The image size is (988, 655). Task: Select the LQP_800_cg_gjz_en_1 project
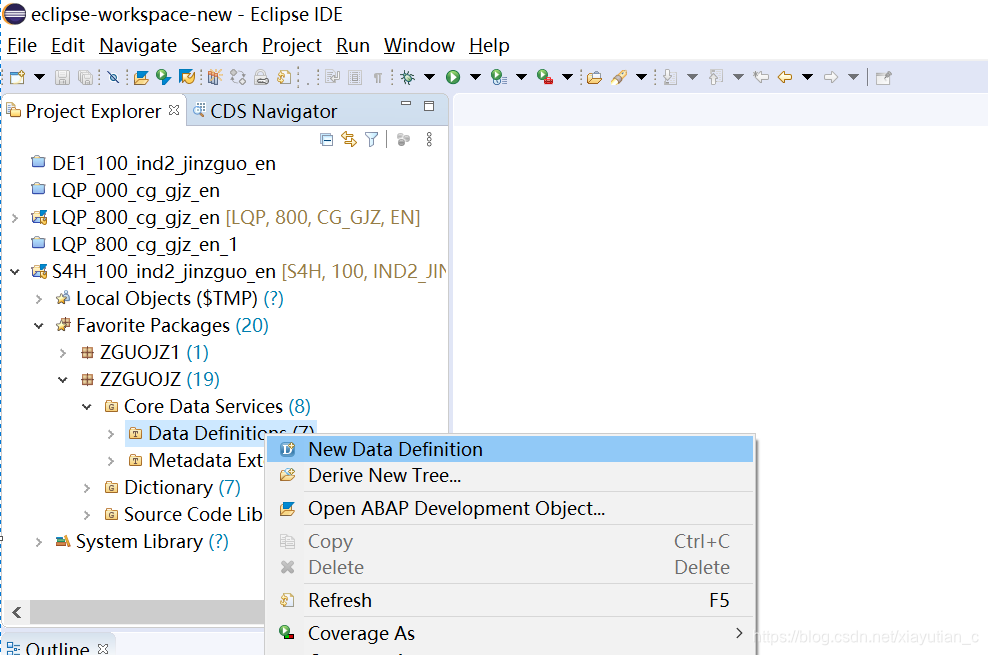[145, 245]
